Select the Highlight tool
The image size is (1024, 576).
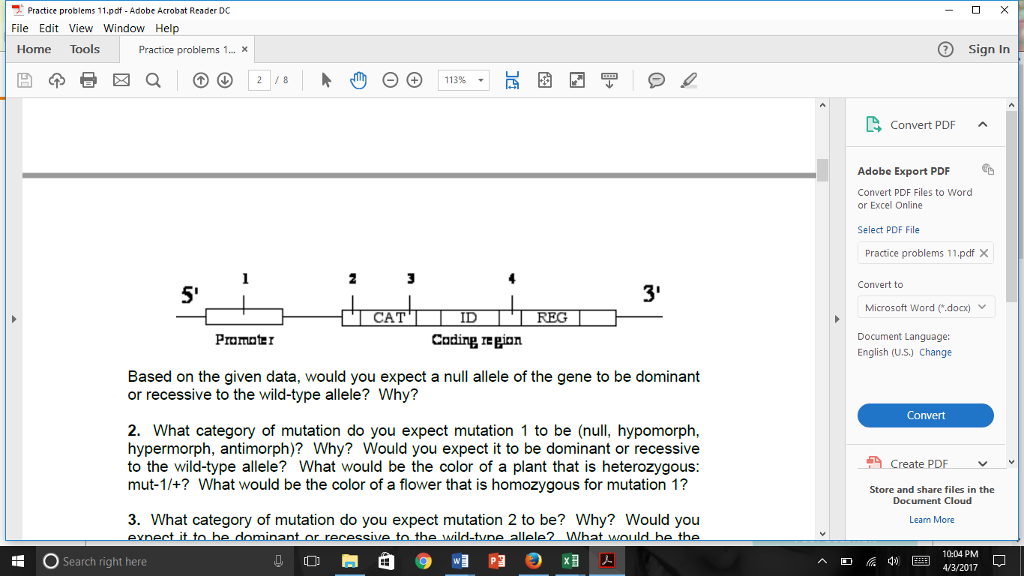(x=688, y=80)
